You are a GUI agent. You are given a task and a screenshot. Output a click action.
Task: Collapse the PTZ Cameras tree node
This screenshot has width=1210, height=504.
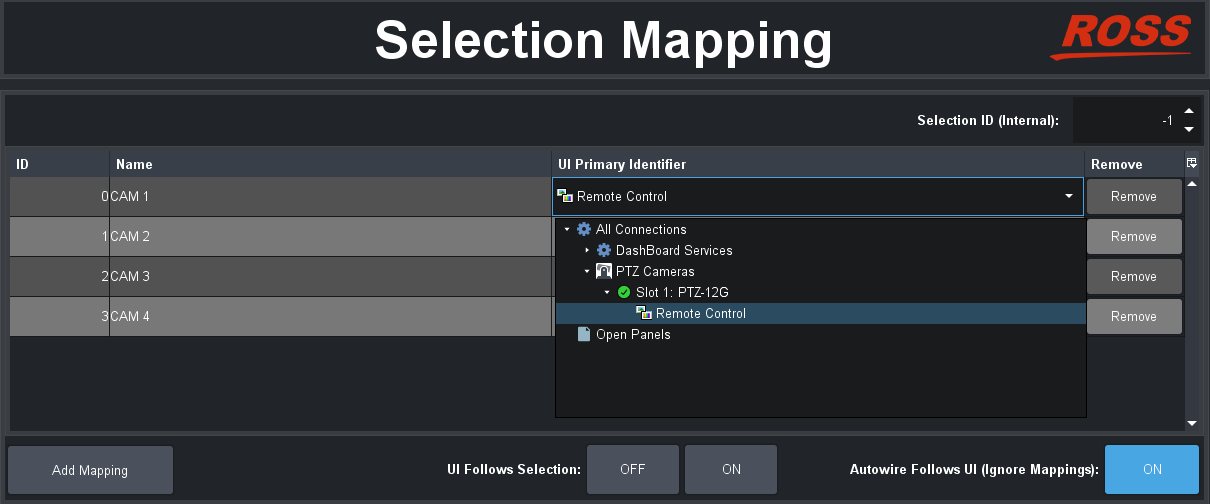coord(588,272)
